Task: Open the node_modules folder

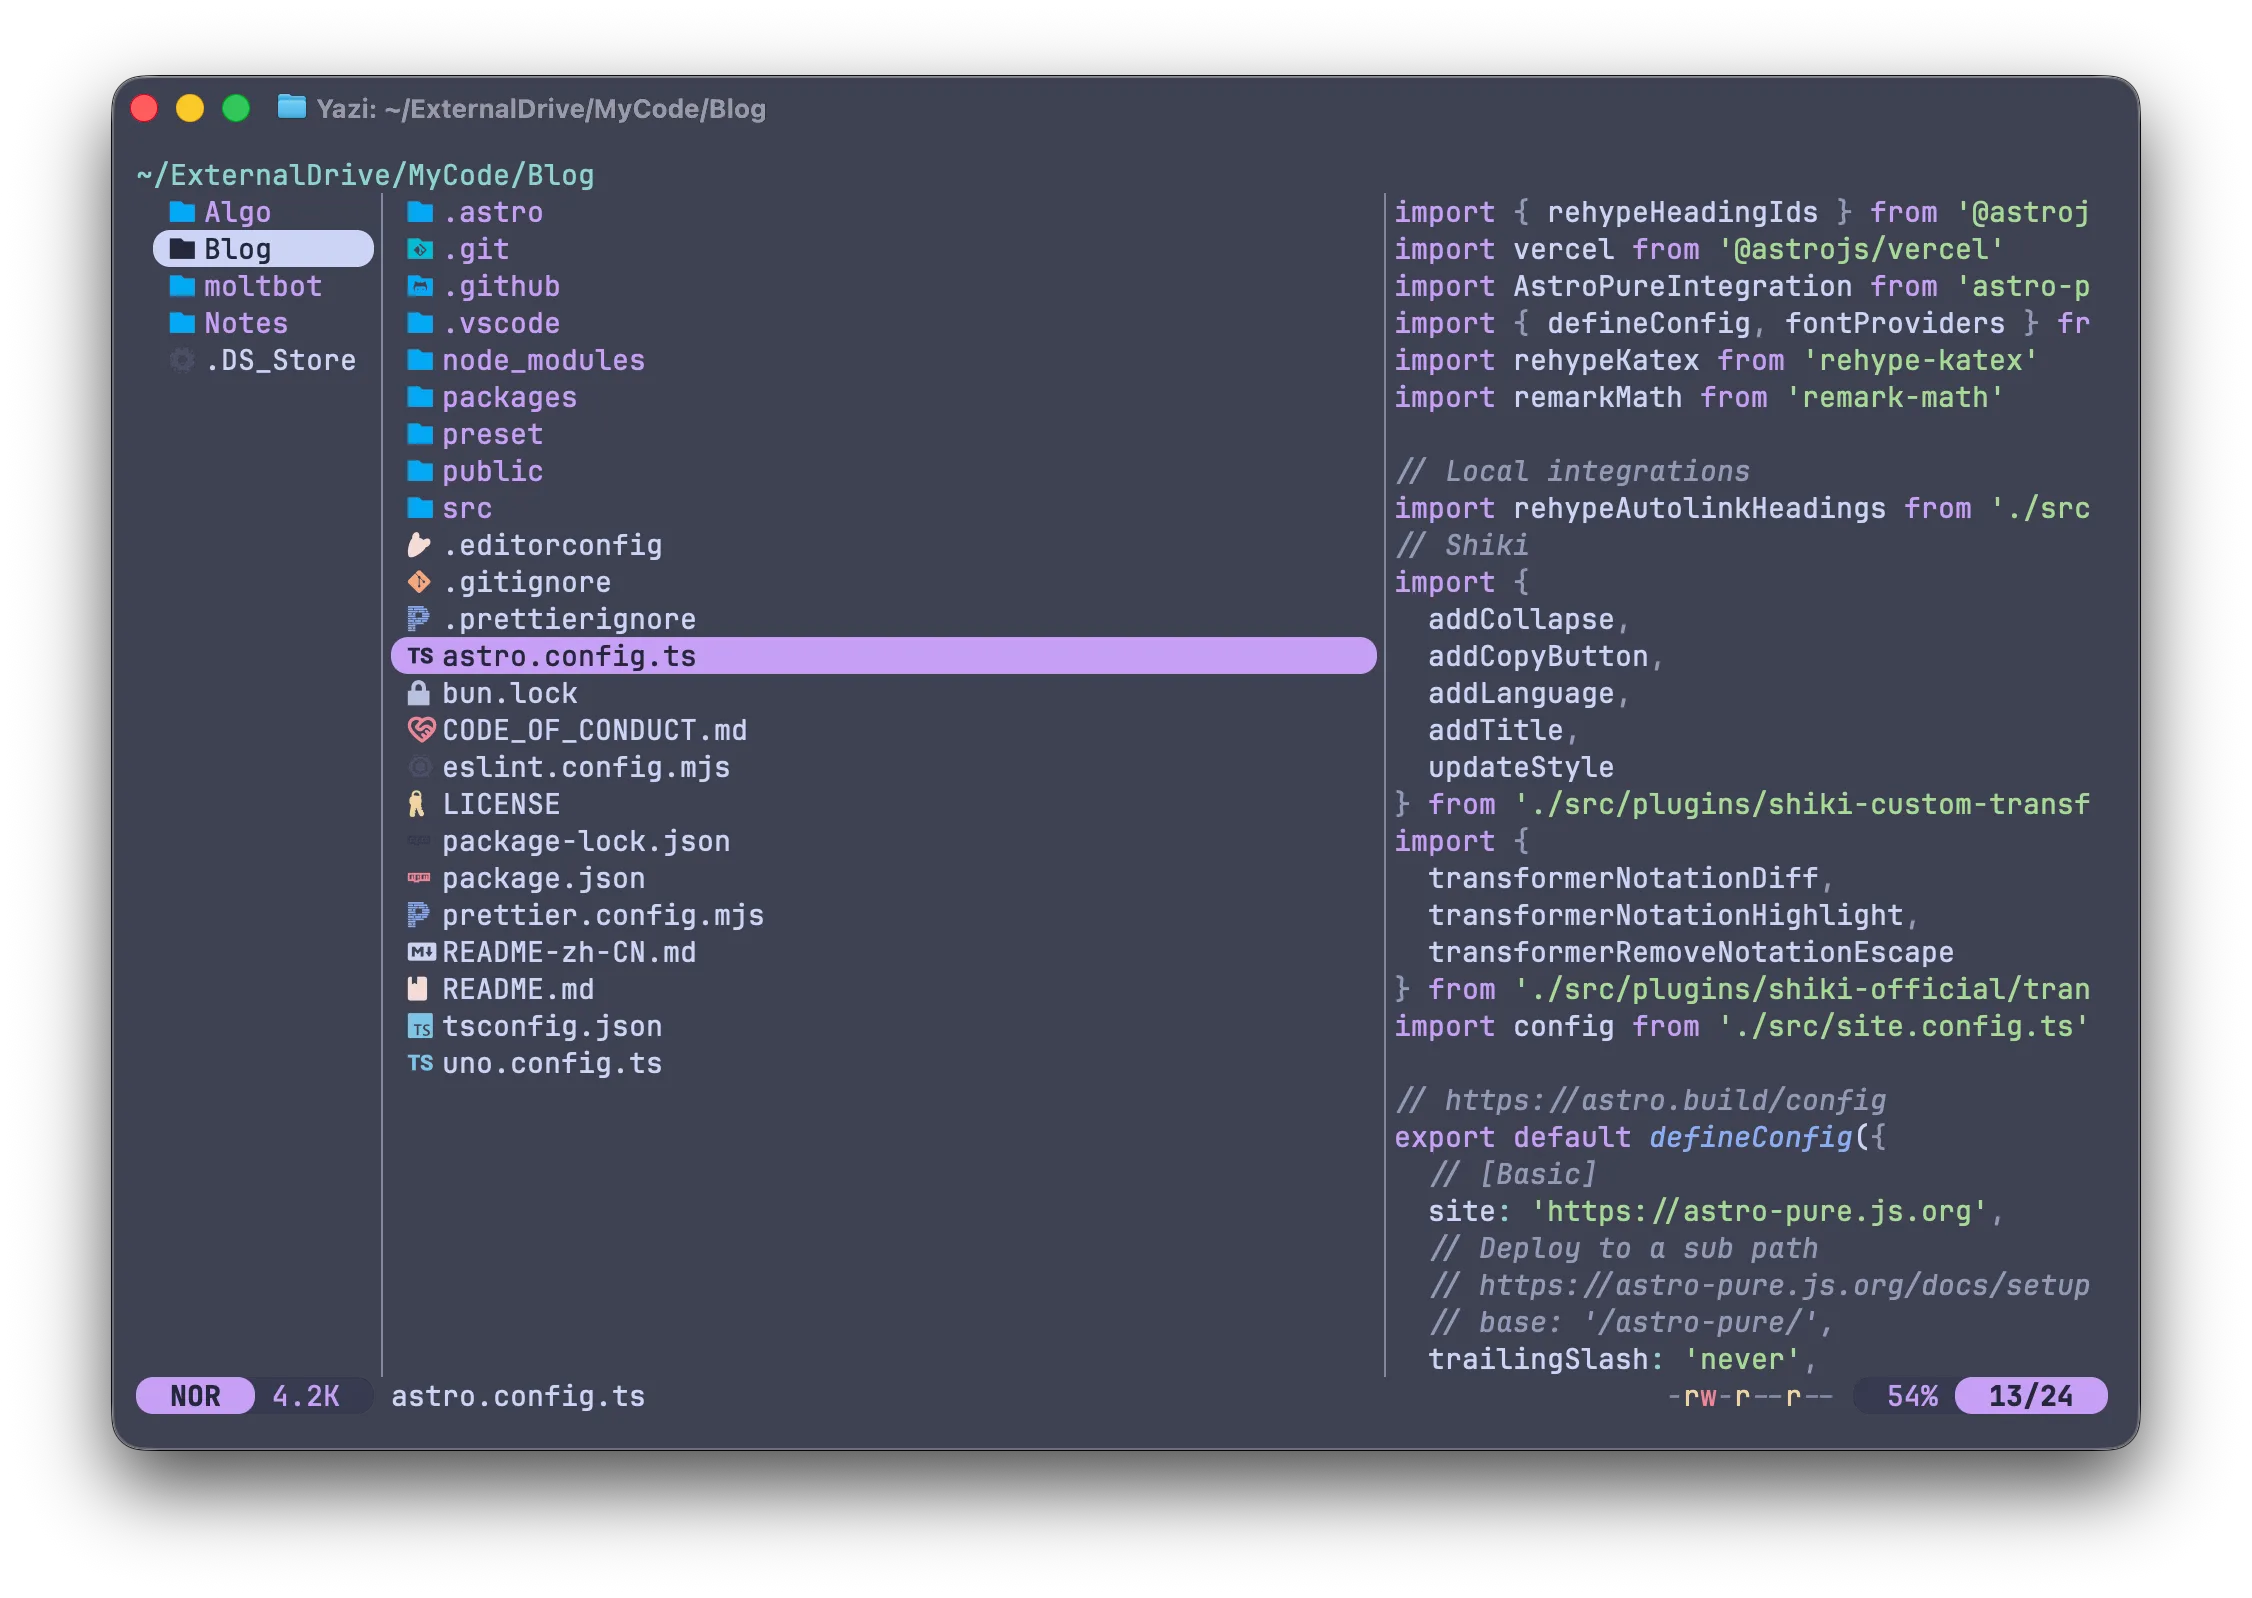Action: click(x=543, y=360)
